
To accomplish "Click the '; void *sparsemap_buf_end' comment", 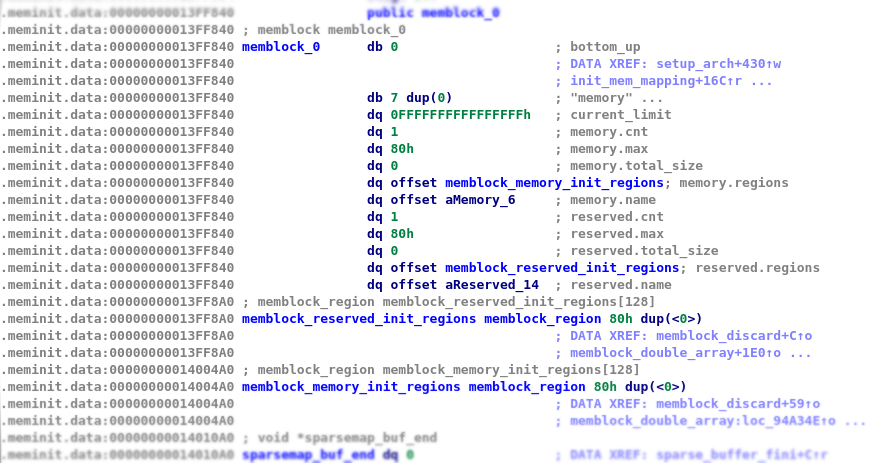I will click(x=339, y=438).
